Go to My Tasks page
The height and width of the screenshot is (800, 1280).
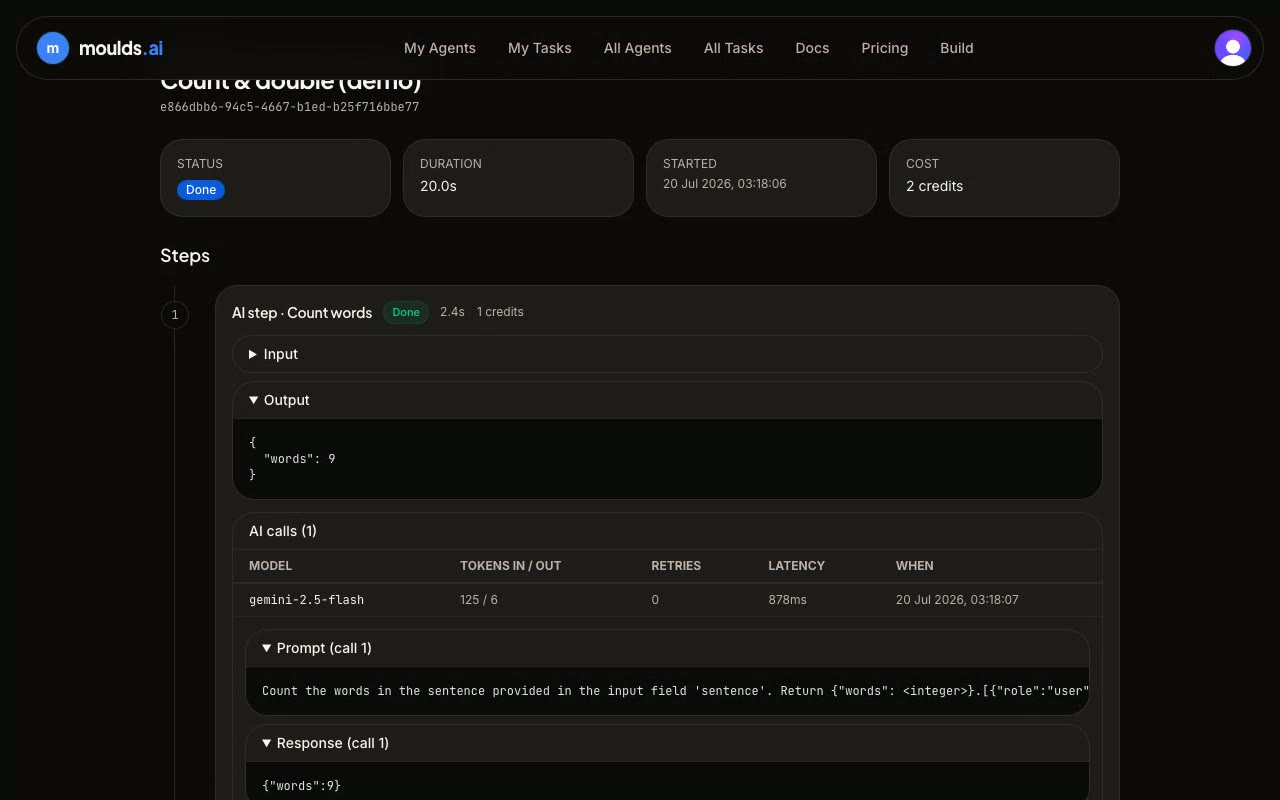(x=540, y=48)
